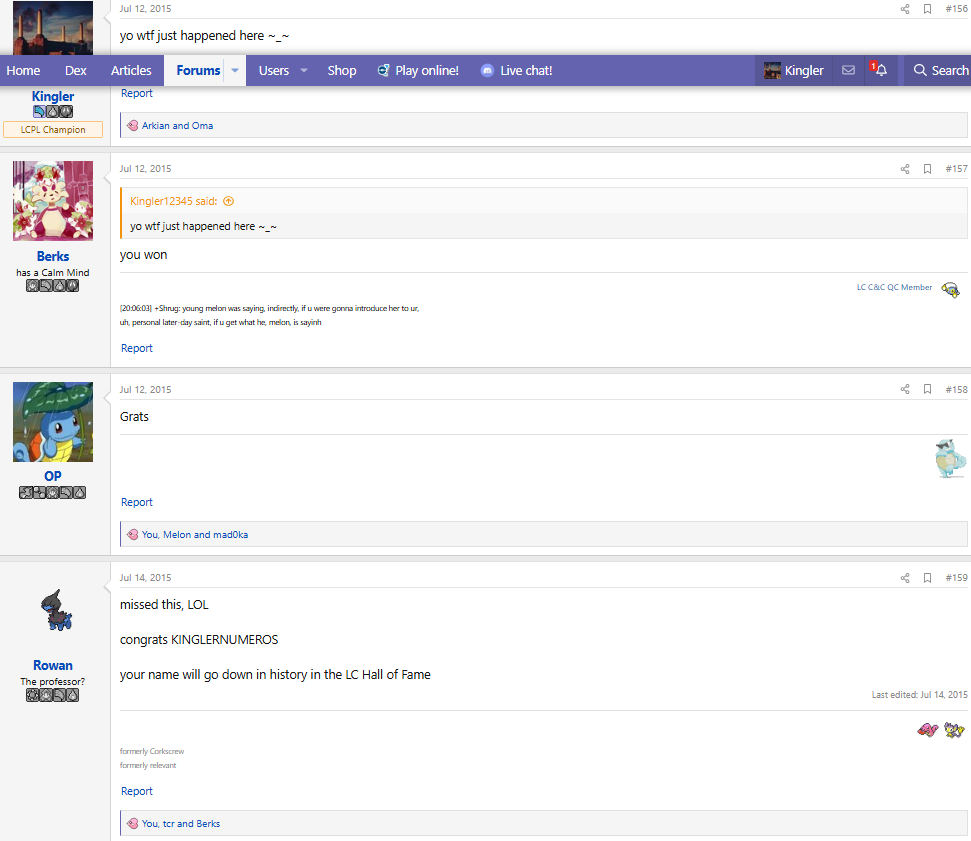
Task: Open the Articles menu item
Action: pos(131,71)
